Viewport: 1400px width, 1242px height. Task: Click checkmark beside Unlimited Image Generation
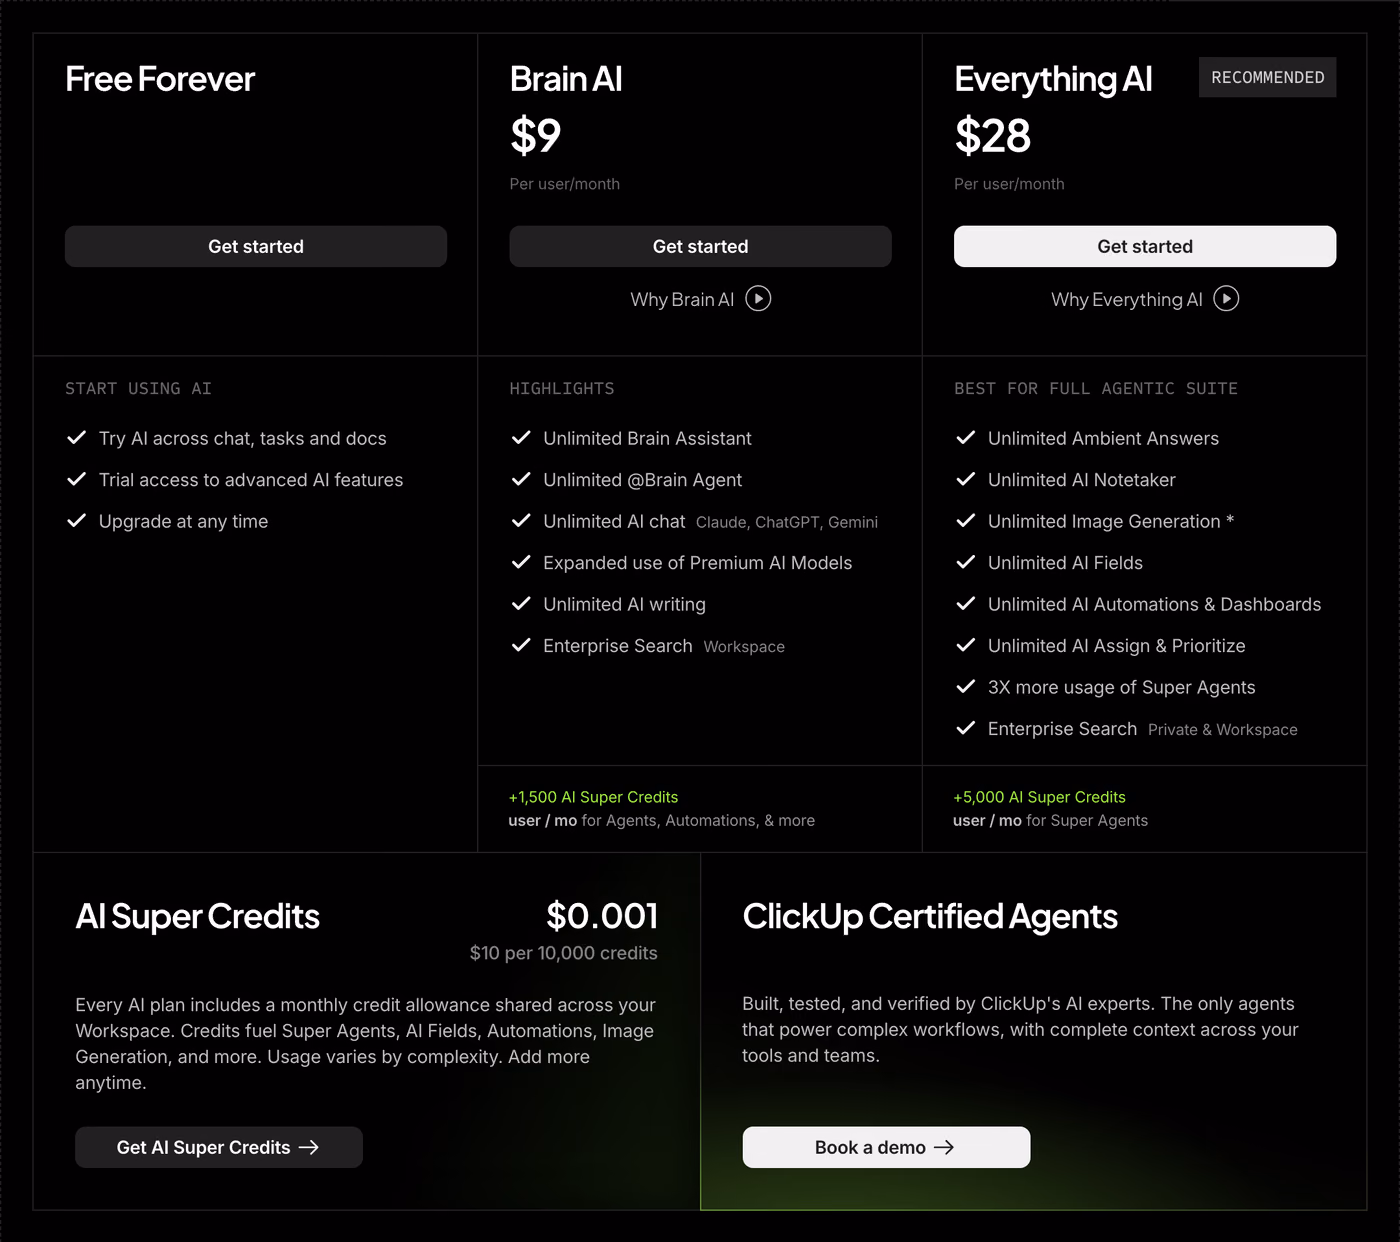pyautogui.click(x=965, y=521)
